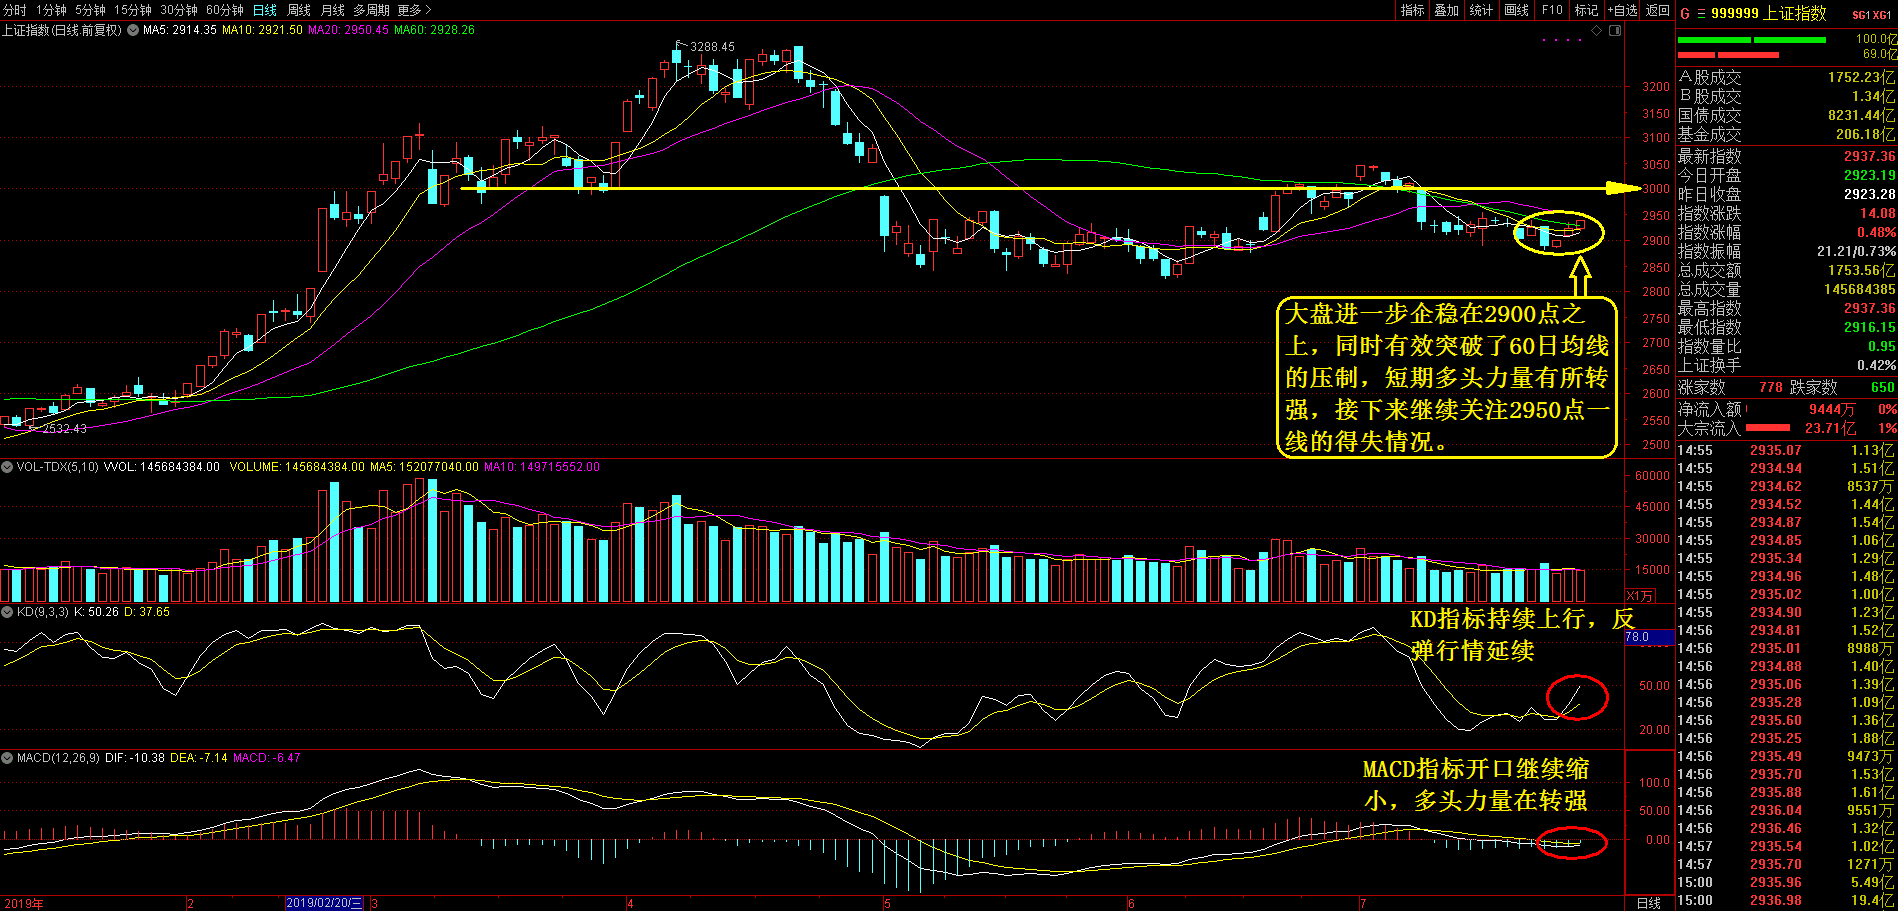Click the 999999 上证指数 title
The width and height of the screenshot is (1898, 911).
coord(1768,13)
